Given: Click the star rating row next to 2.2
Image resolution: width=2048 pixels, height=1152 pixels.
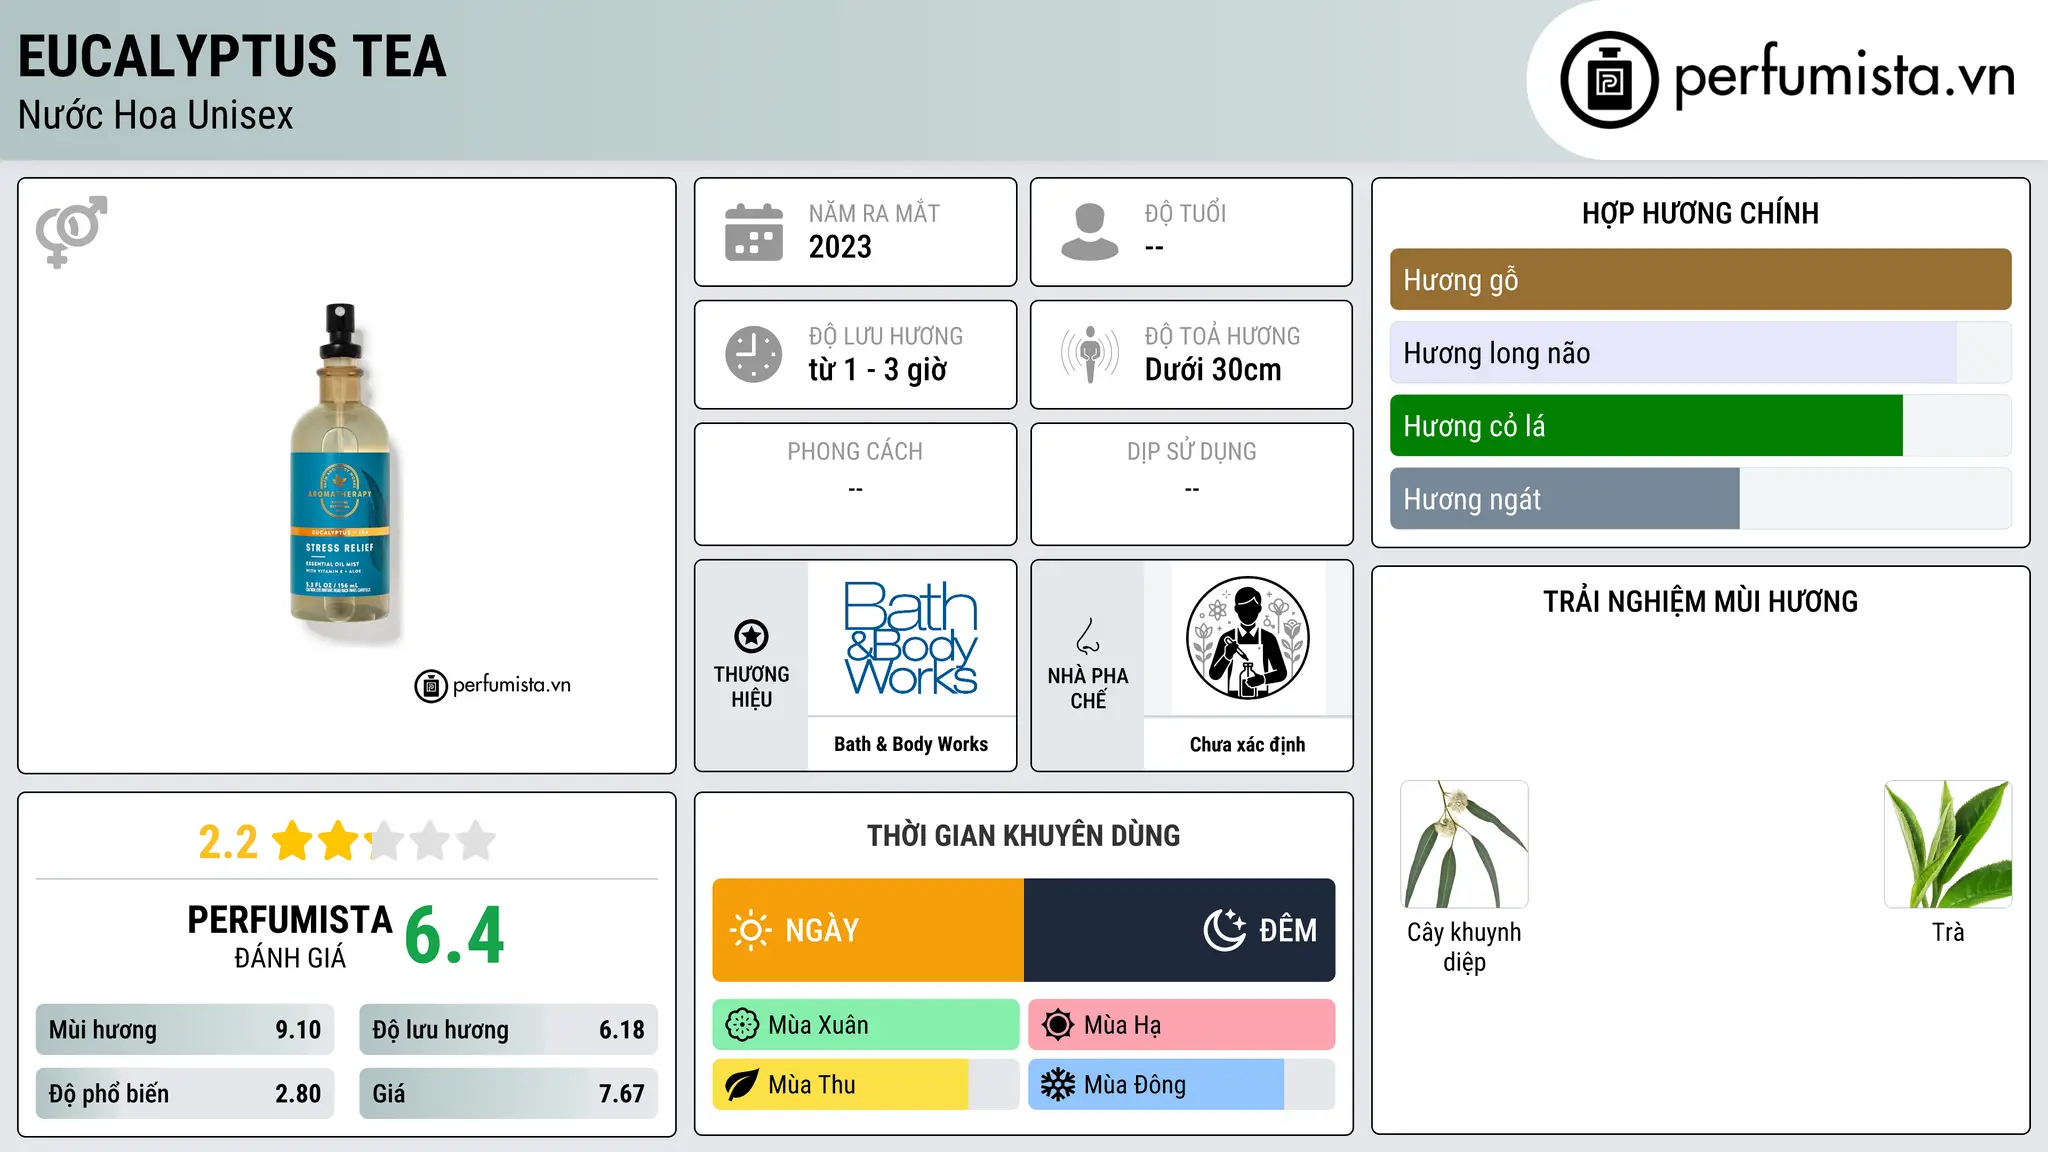Looking at the screenshot, I should [384, 841].
